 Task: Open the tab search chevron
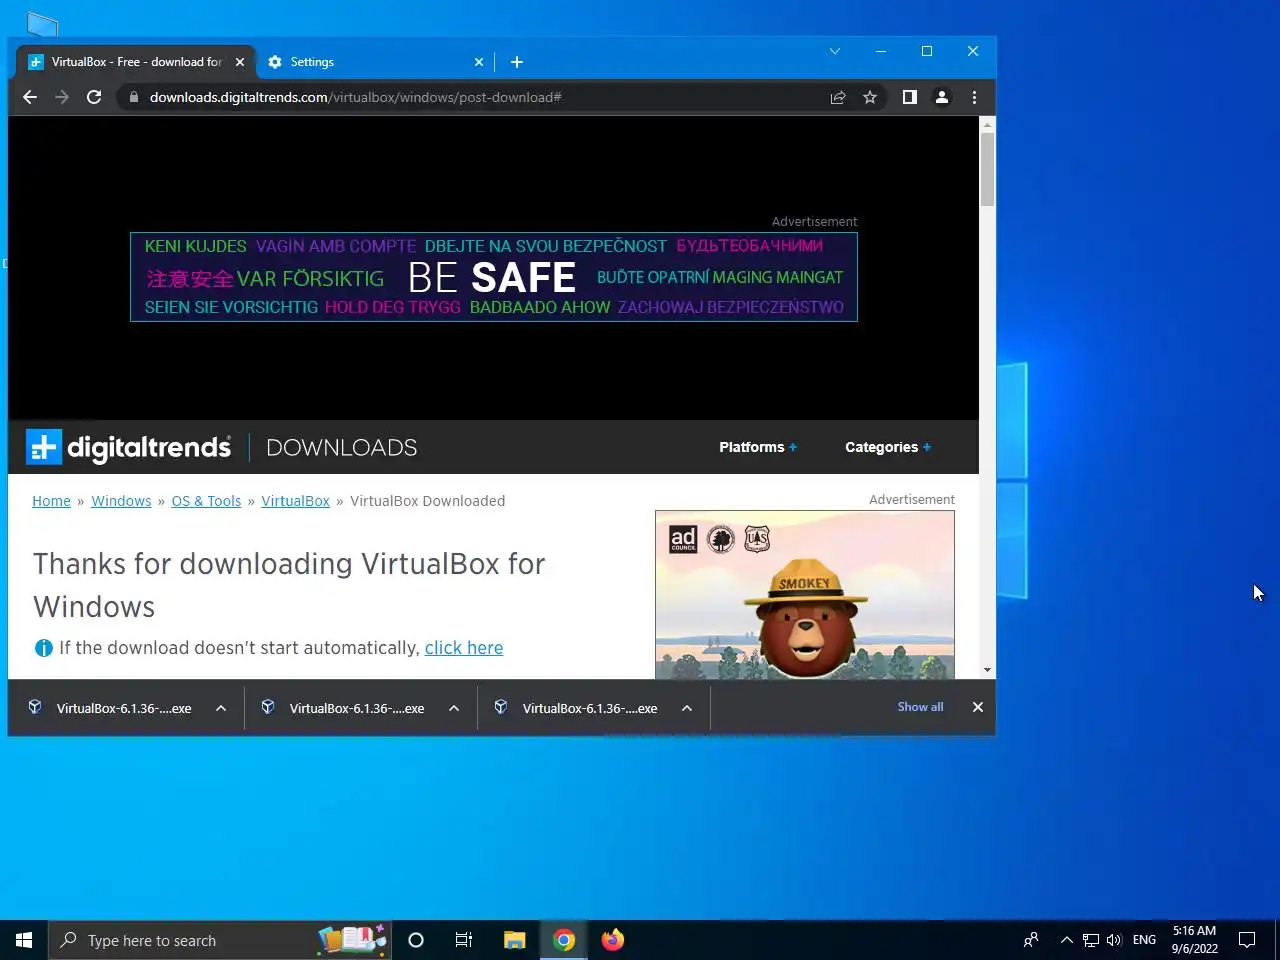[835, 51]
